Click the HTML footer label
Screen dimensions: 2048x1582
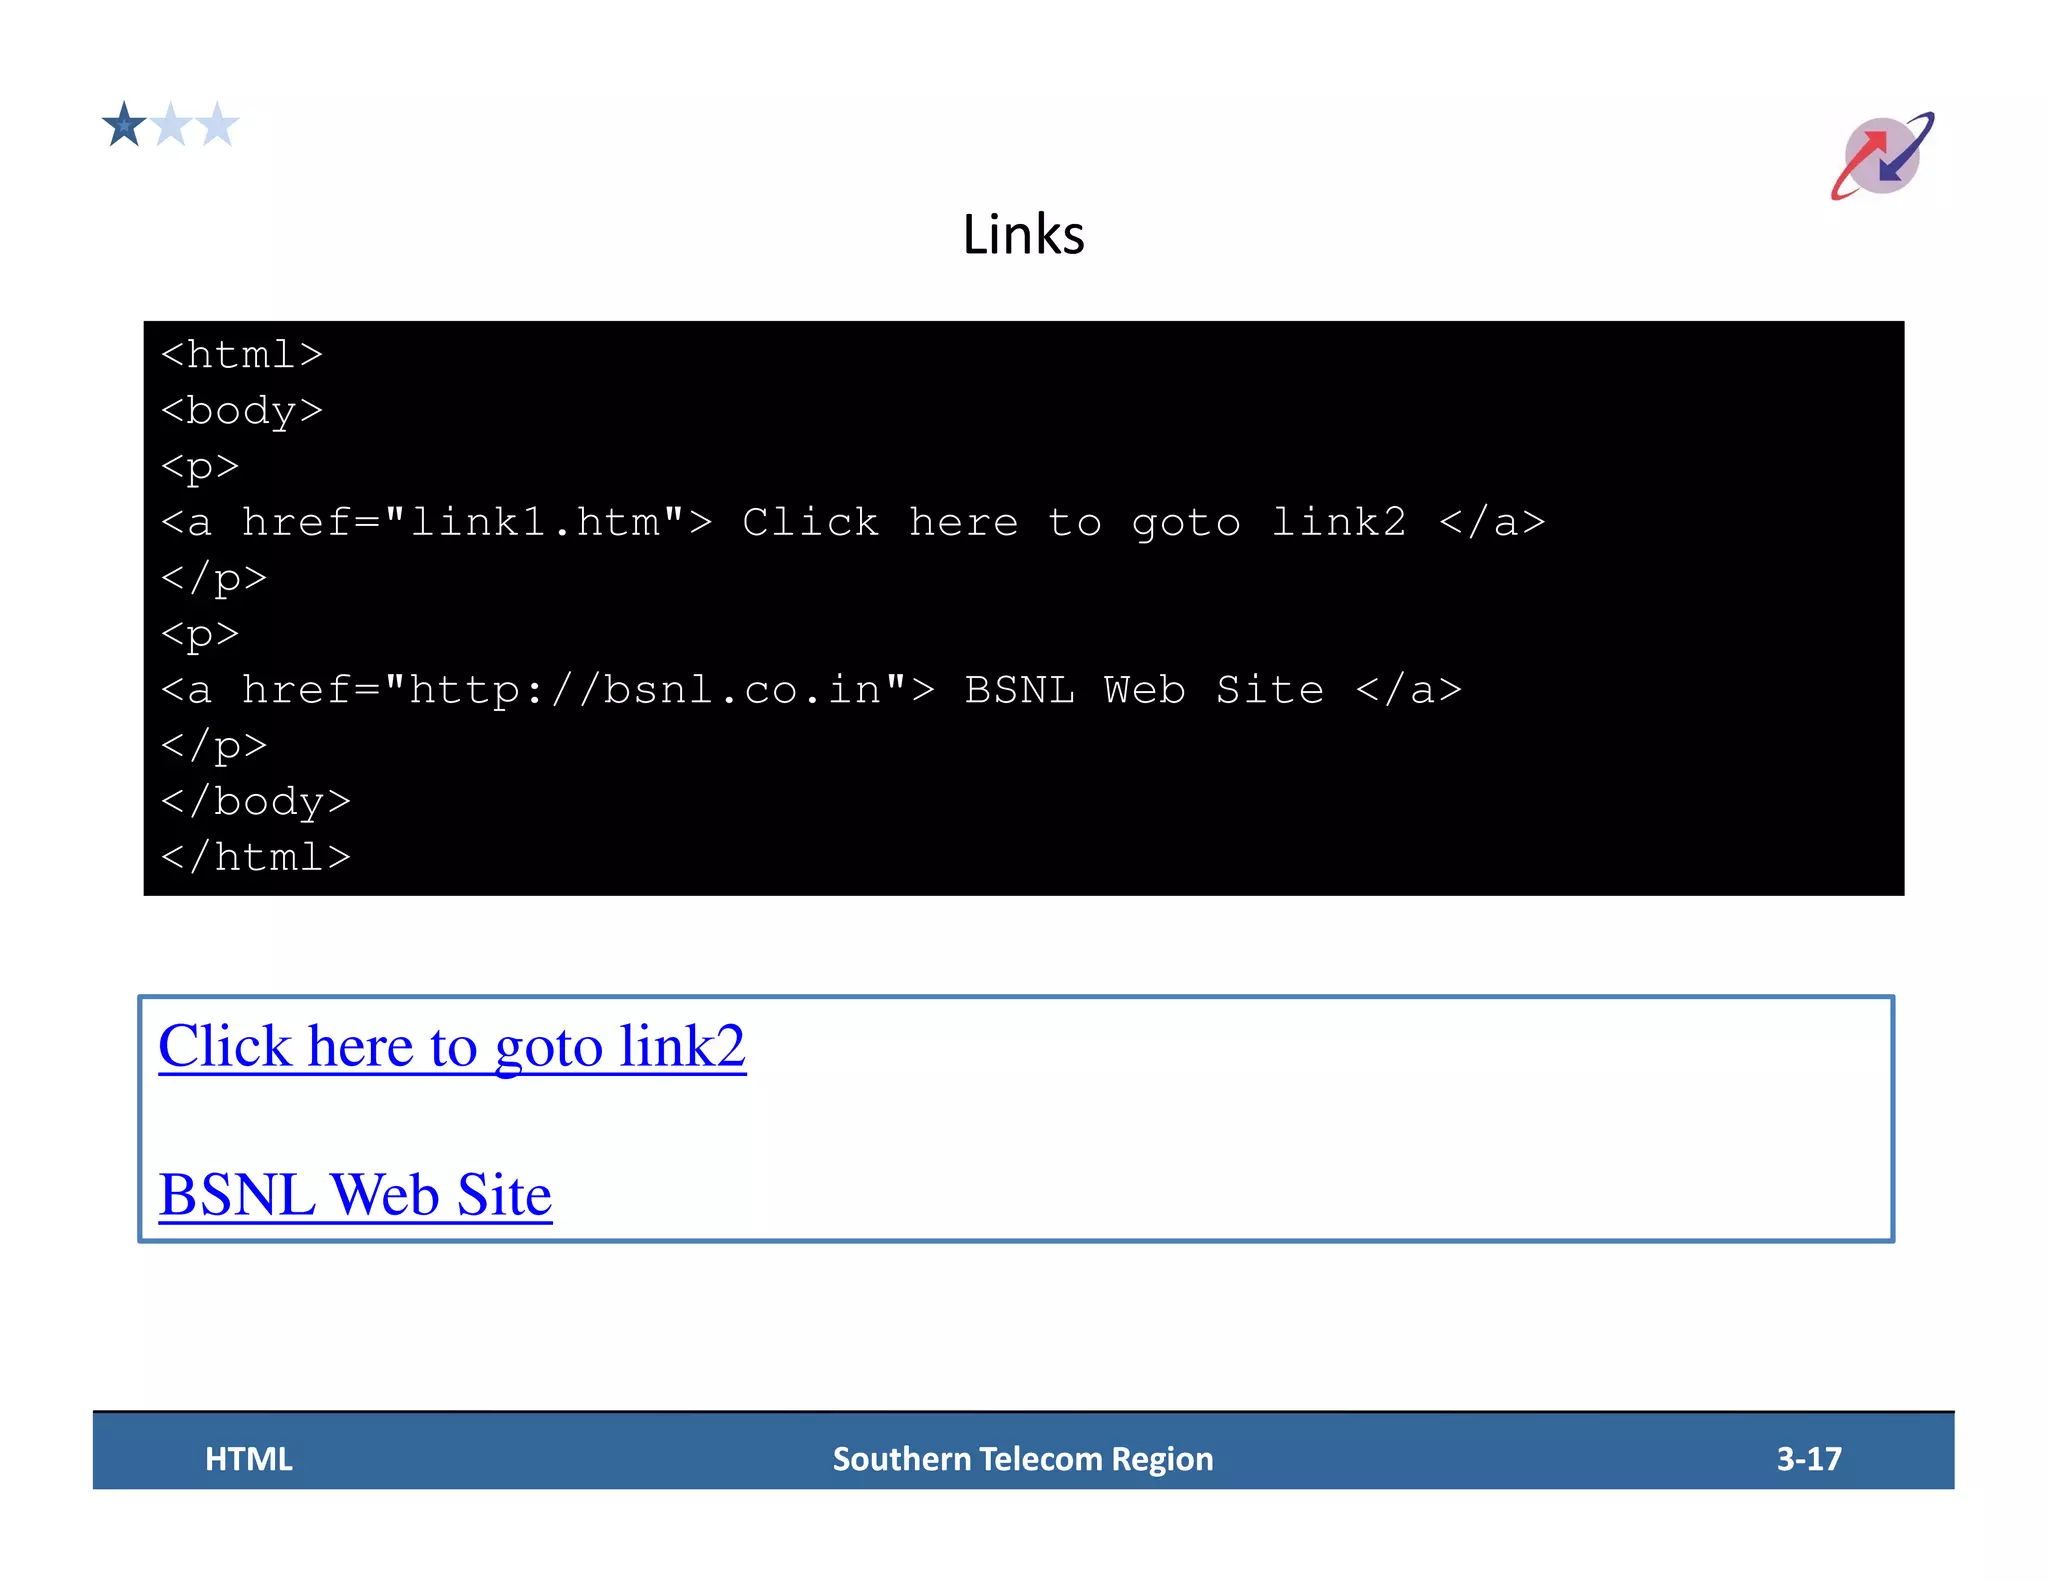[x=249, y=1459]
